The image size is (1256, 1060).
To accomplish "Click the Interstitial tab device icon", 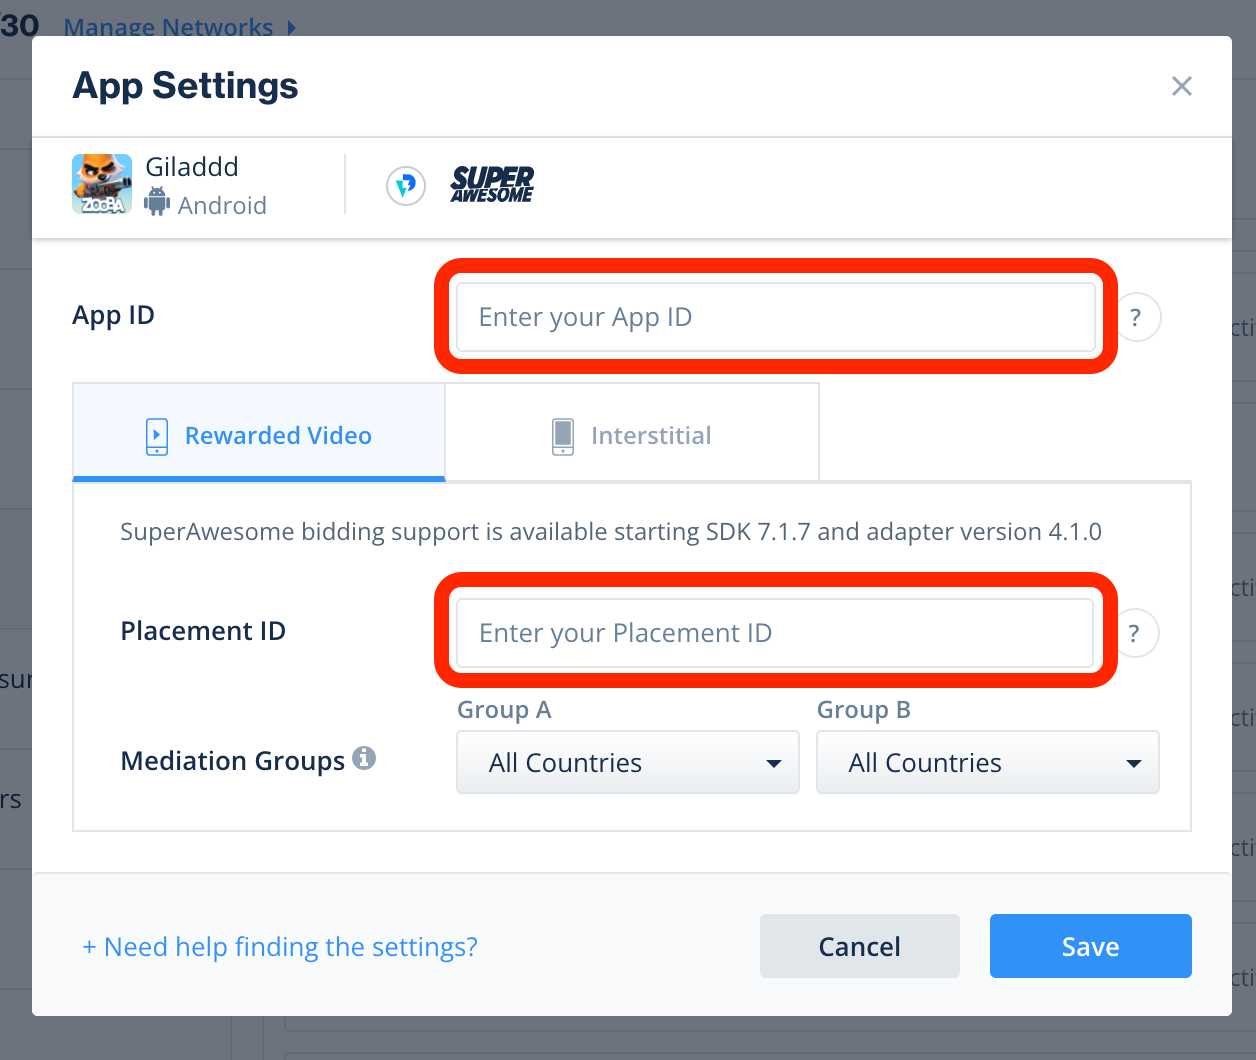I will point(563,437).
